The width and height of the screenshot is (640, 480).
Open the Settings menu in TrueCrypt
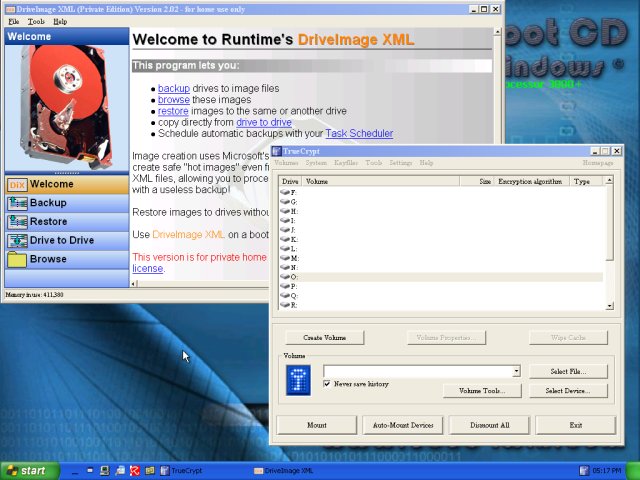[x=400, y=163]
